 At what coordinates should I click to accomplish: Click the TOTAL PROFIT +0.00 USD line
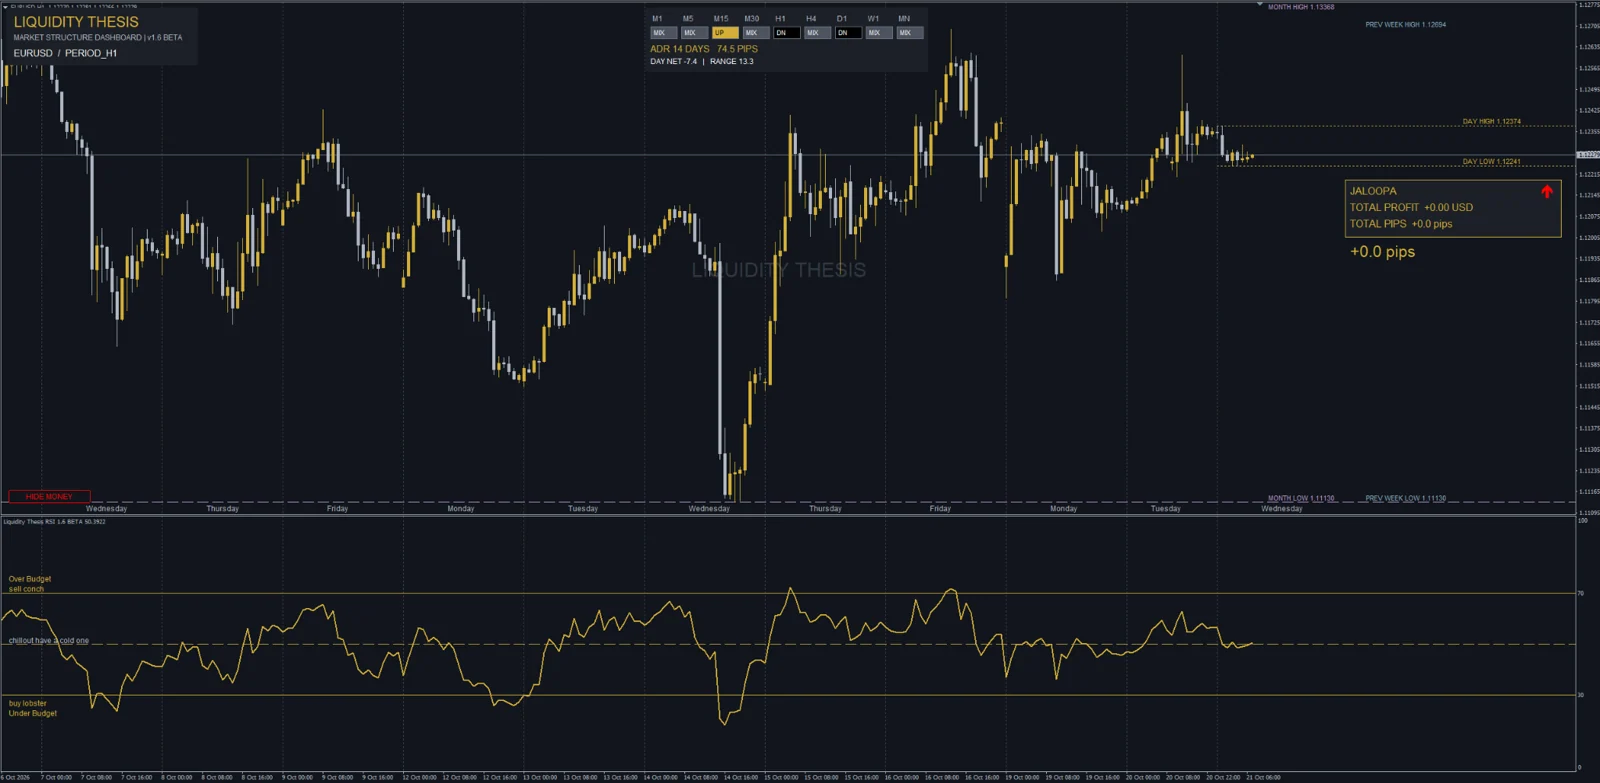pos(1411,208)
